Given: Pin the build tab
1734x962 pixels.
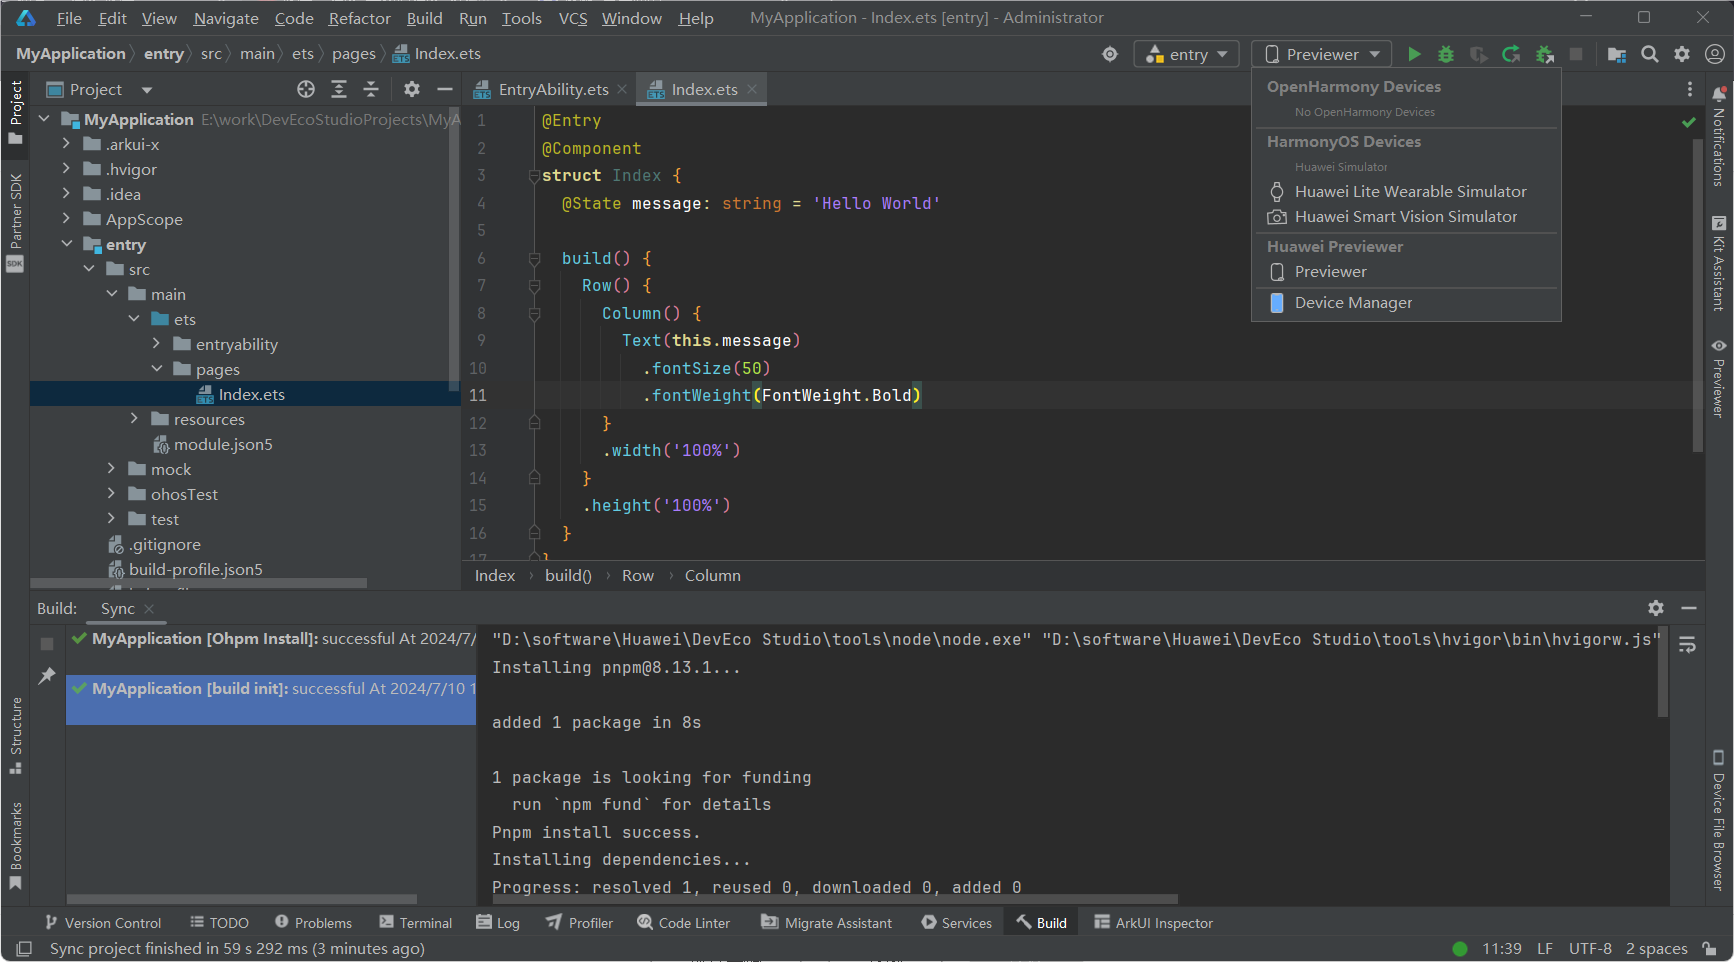Looking at the screenshot, I should coord(47,677).
